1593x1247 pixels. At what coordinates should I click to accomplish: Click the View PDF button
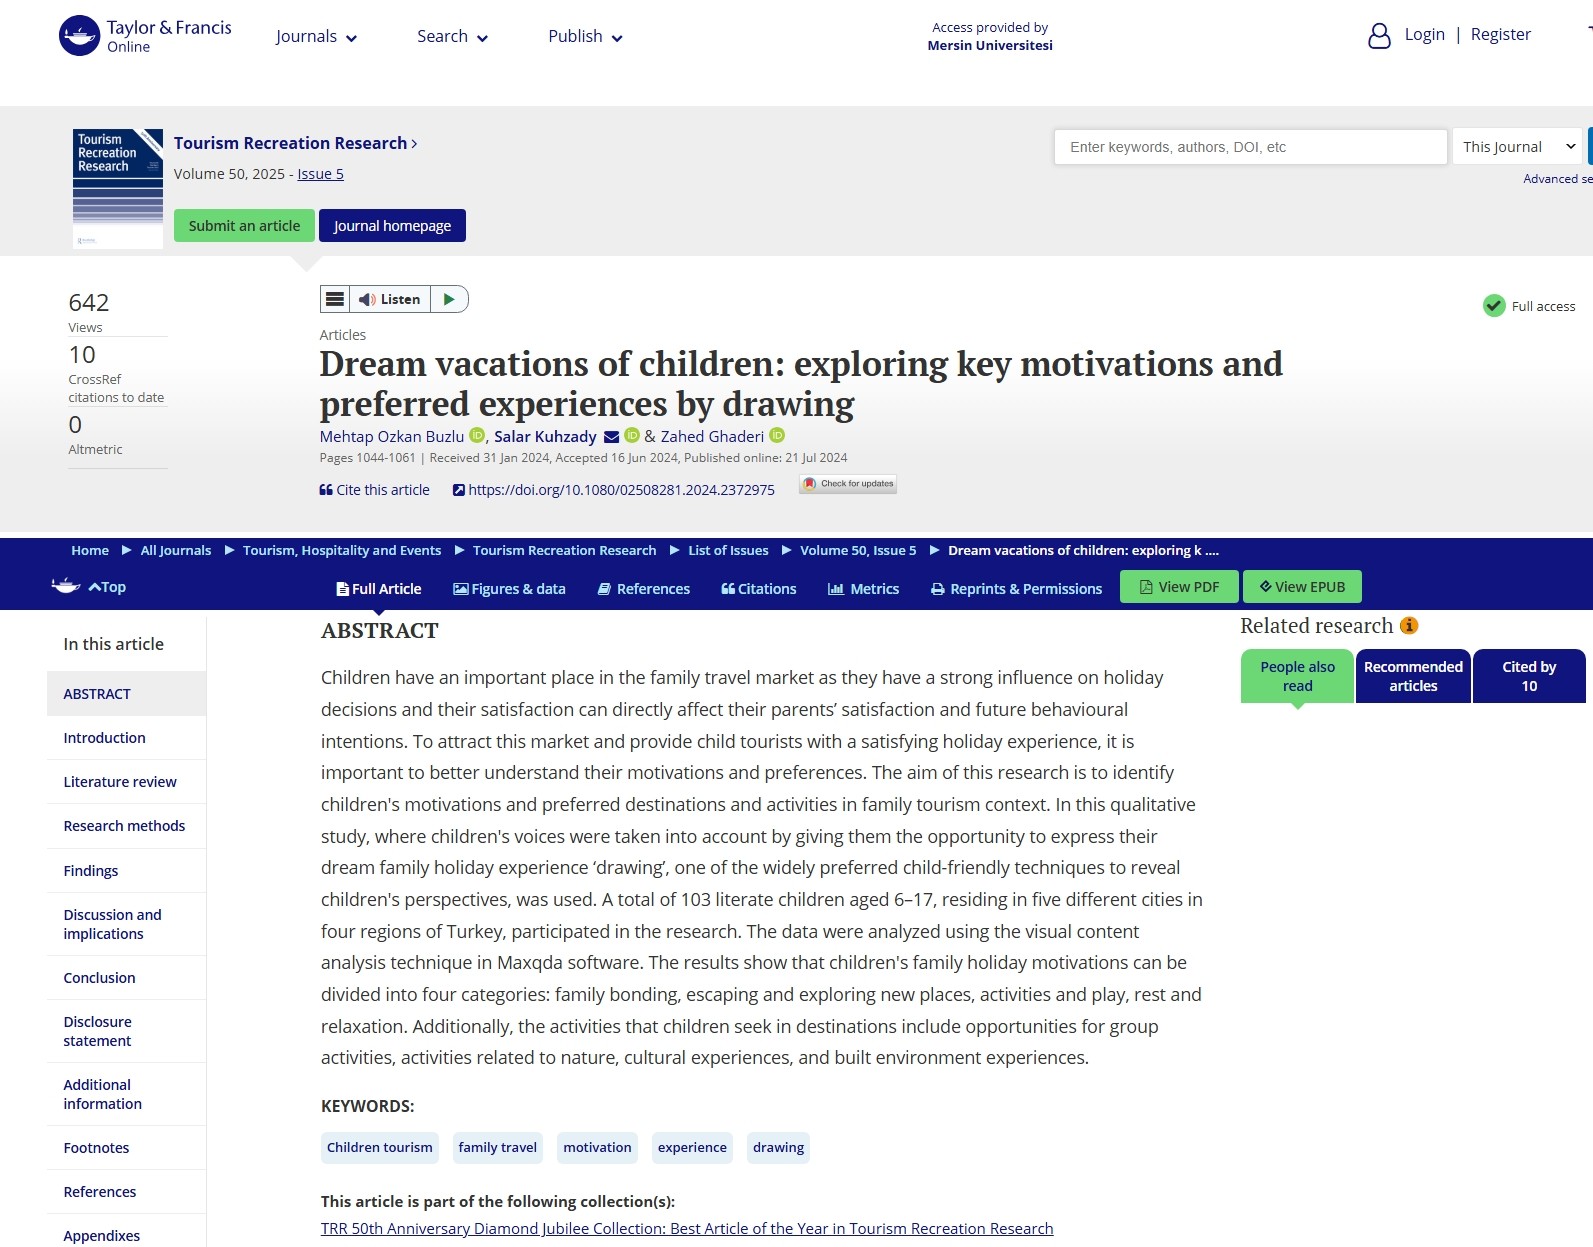click(x=1179, y=587)
